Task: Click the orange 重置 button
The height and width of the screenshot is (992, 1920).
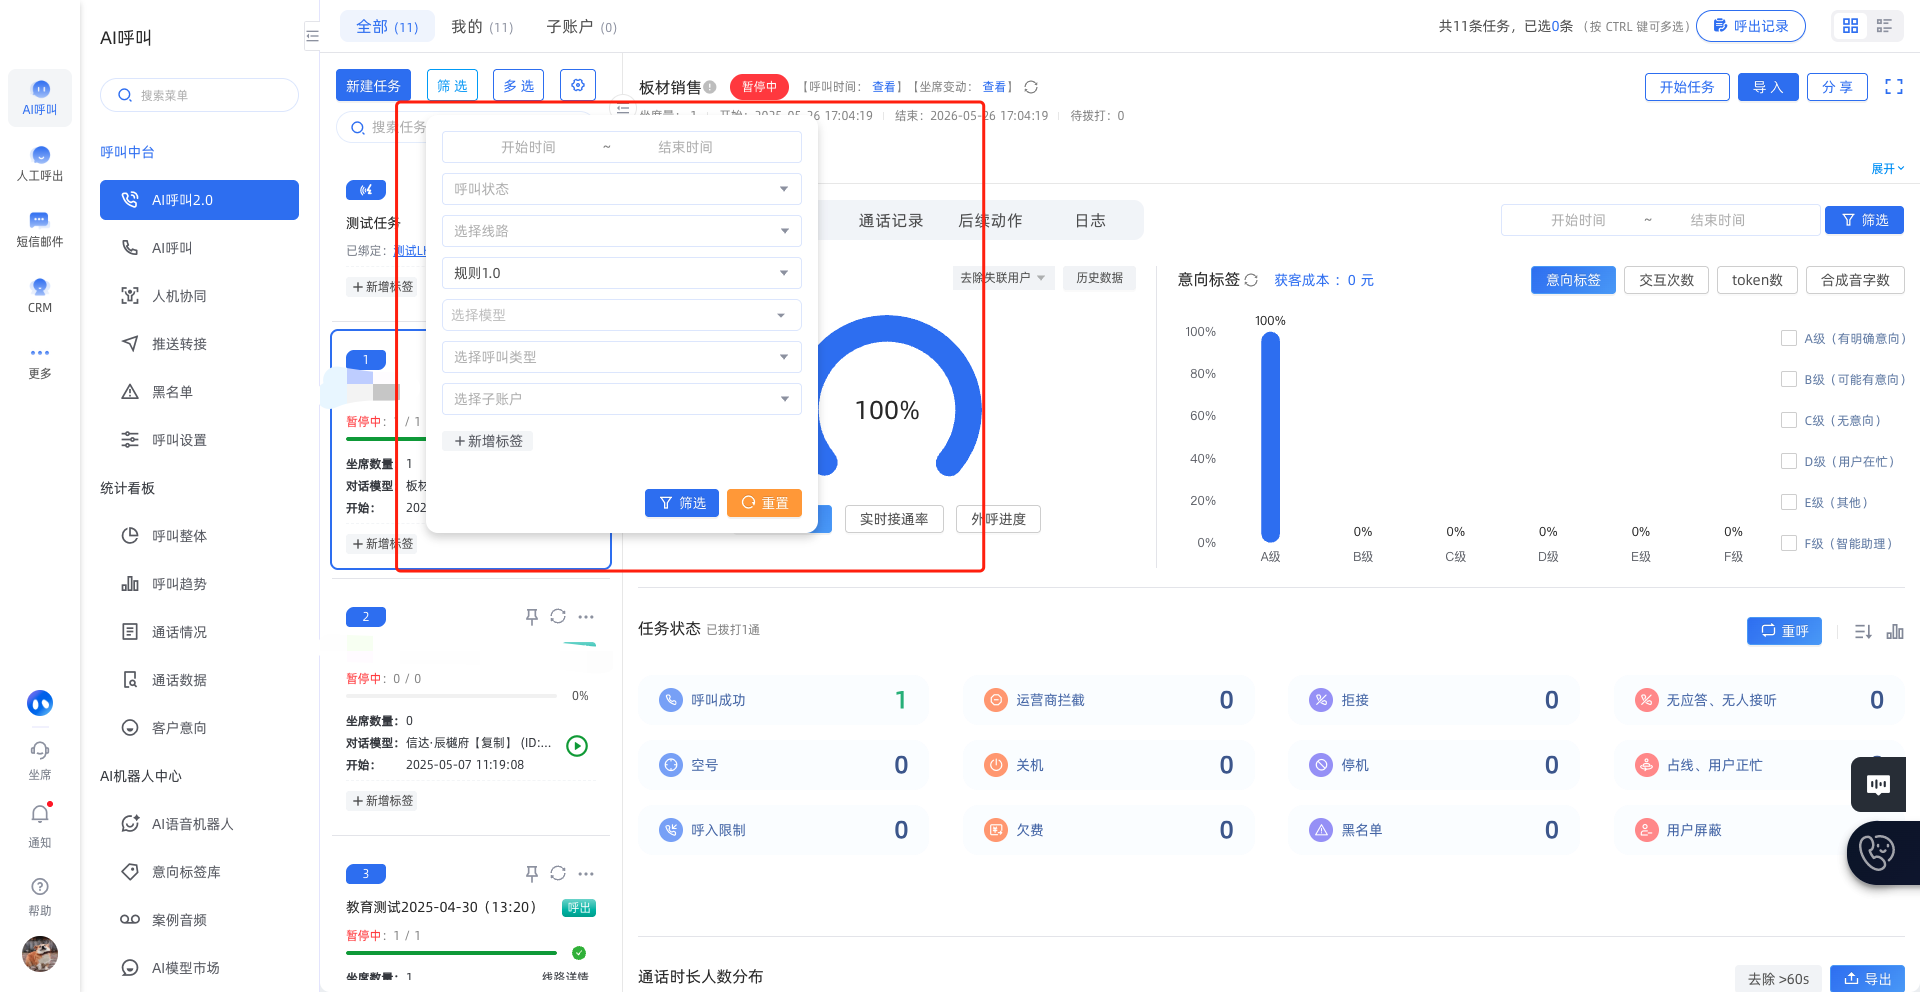Action: 765,503
